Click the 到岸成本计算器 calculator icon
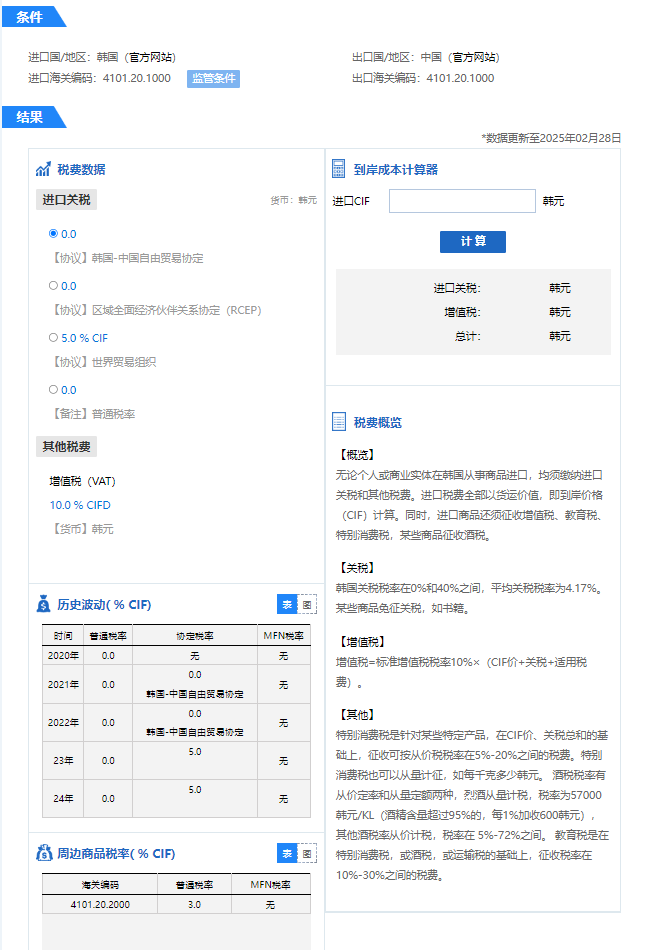The image size is (645, 950). (339, 170)
